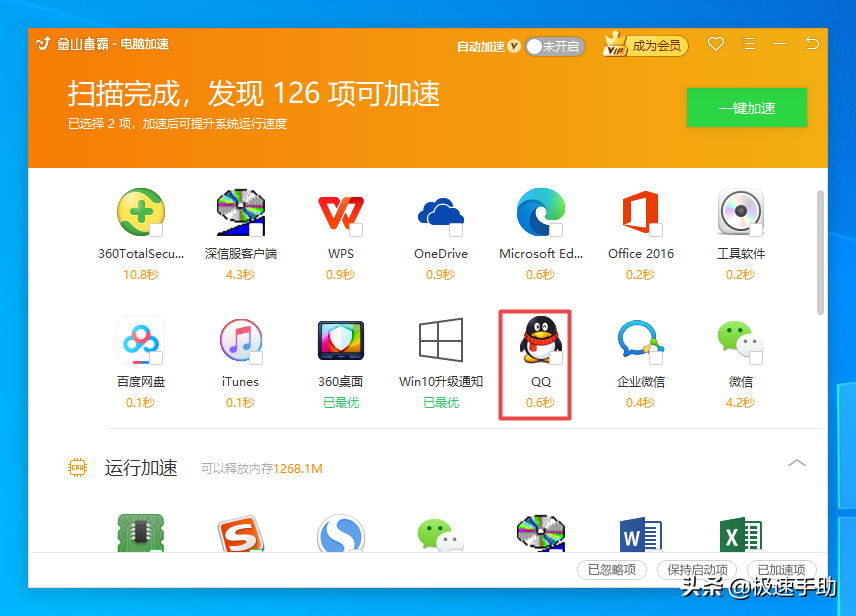Click the 工具软件 disc icon
Image resolution: width=856 pixels, height=616 pixels.
[x=740, y=212]
